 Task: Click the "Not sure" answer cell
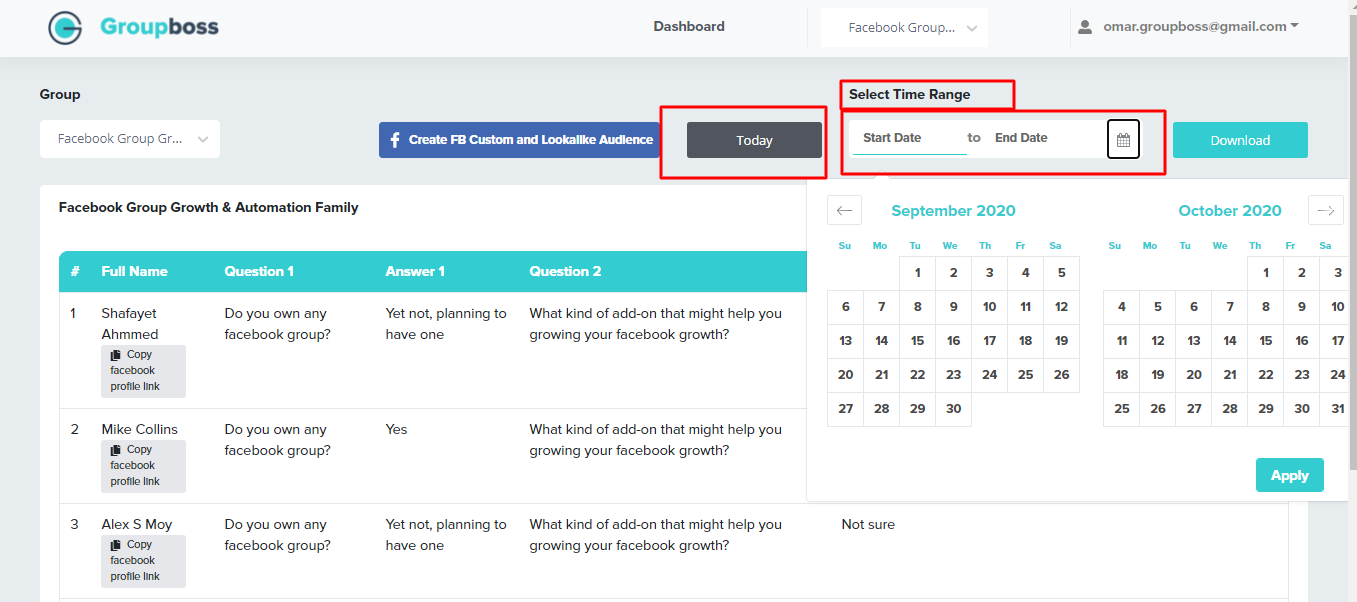coord(868,524)
